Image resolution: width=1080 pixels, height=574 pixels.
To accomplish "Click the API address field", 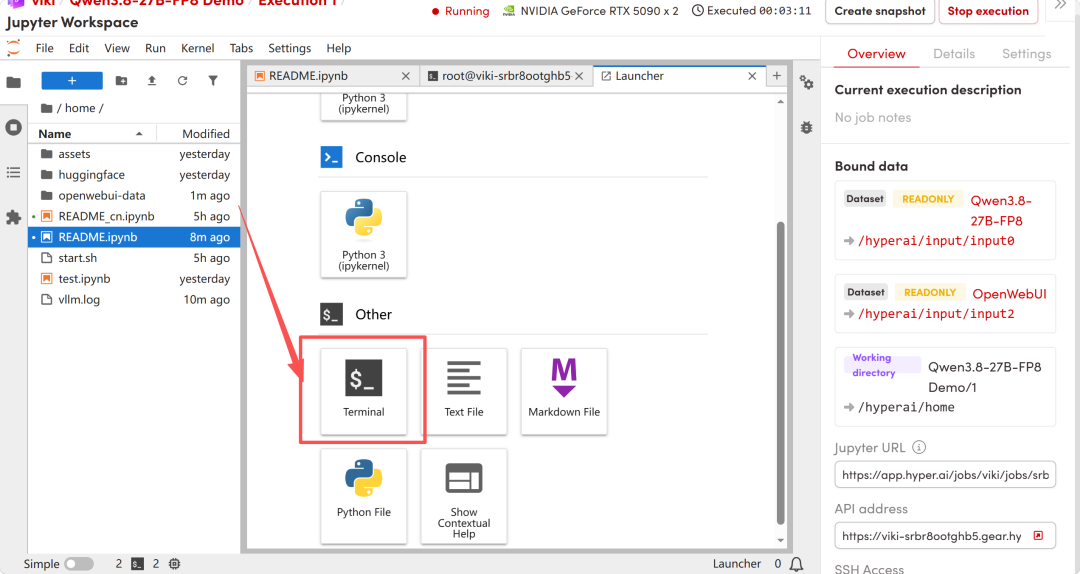I will click(x=944, y=535).
